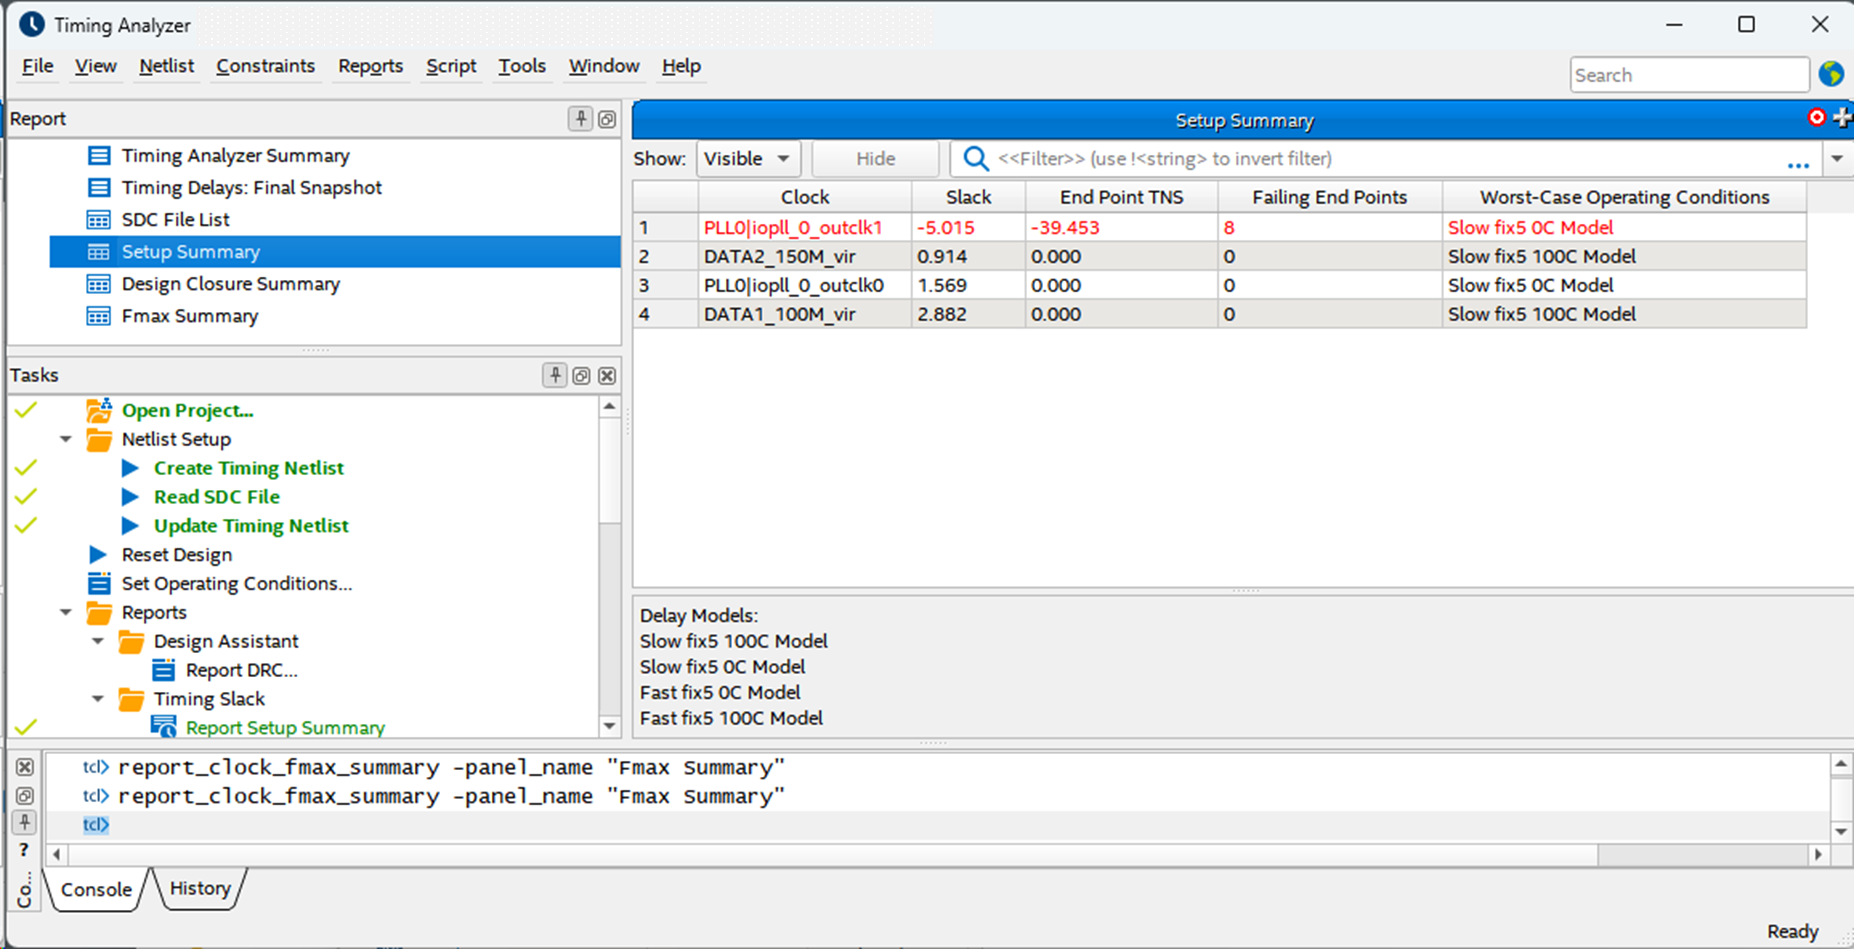Click the pin icon in Report panel header
The width and height of the screenshot is (1854, 949).
tap(580, 119)
